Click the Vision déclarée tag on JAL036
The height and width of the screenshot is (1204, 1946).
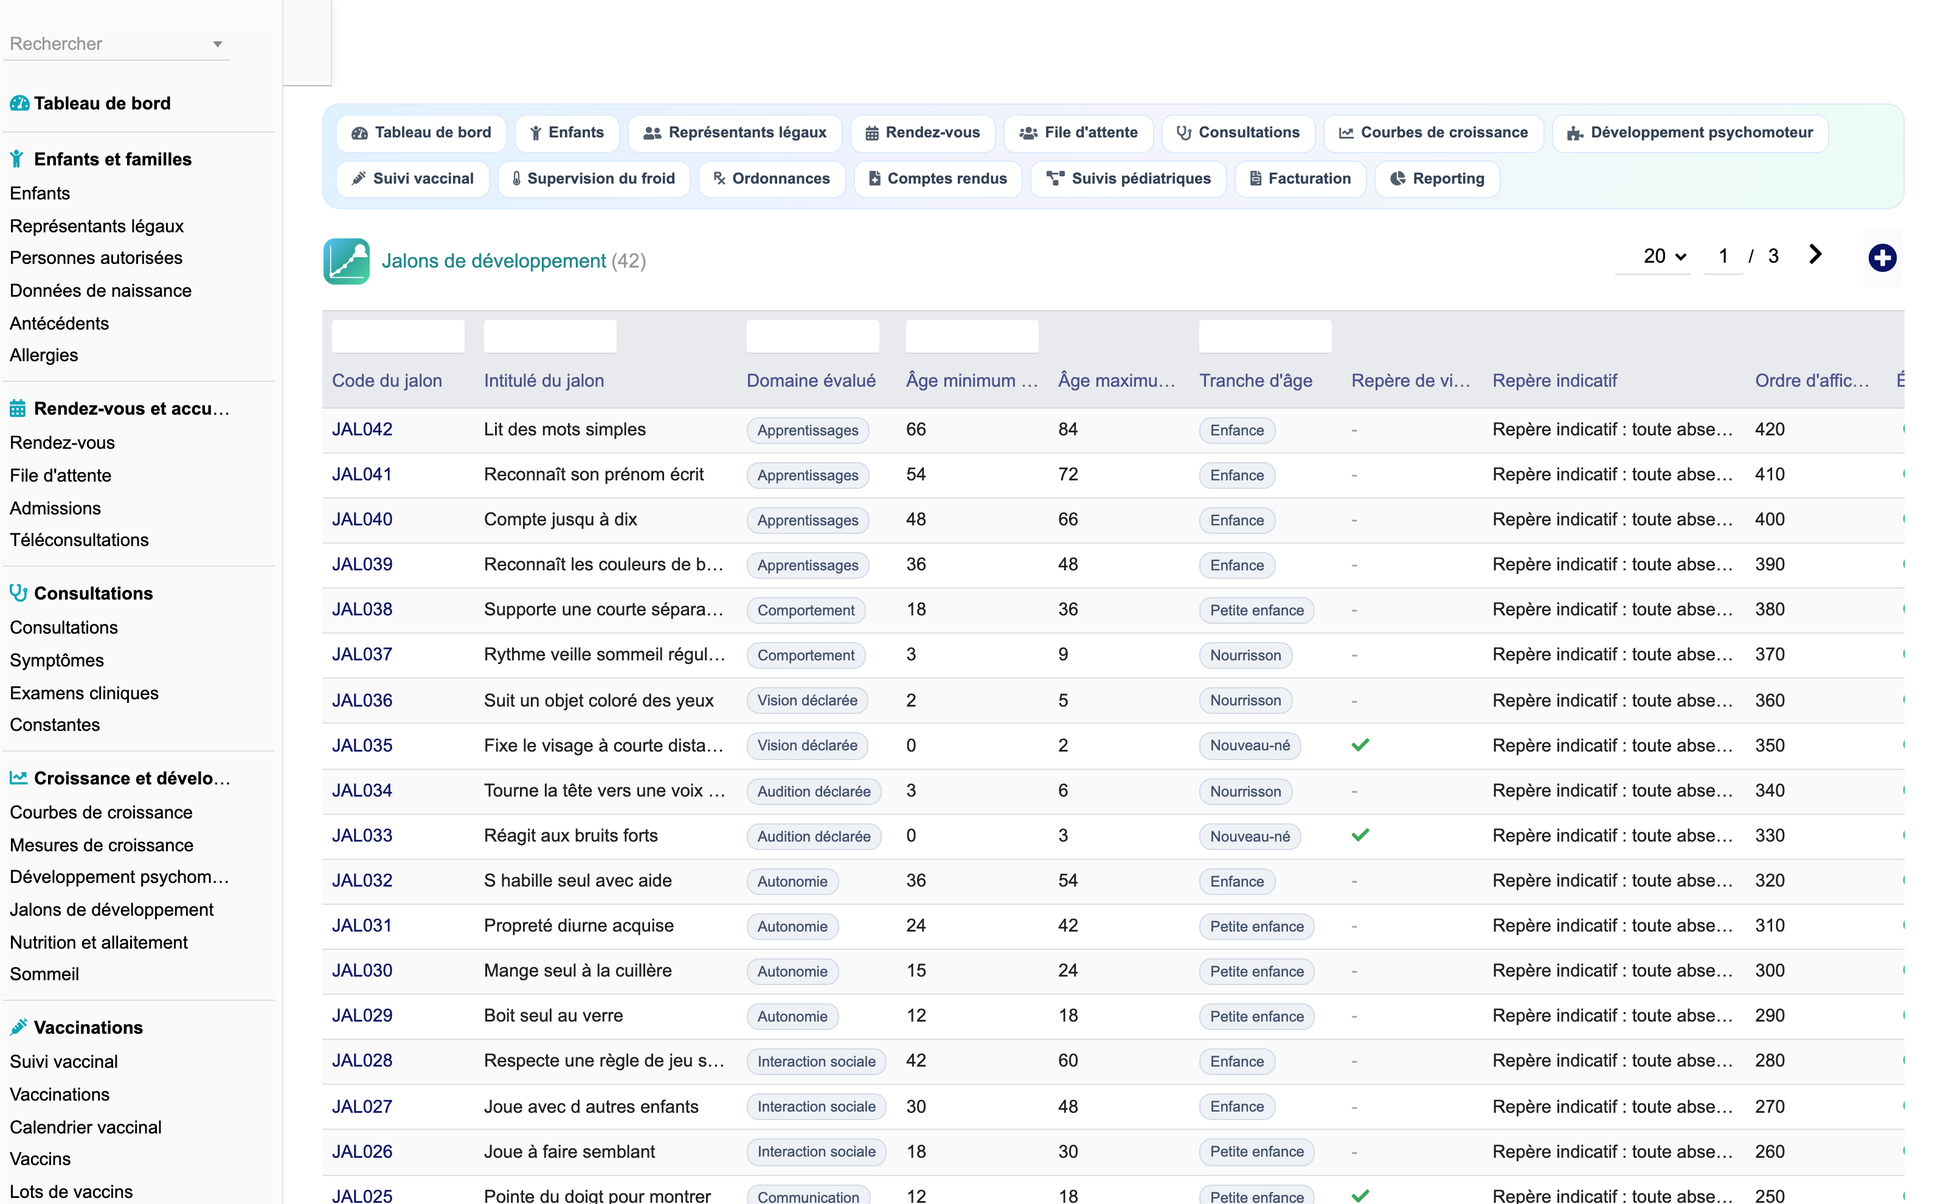pyautogui.click(x=807, y=701)
